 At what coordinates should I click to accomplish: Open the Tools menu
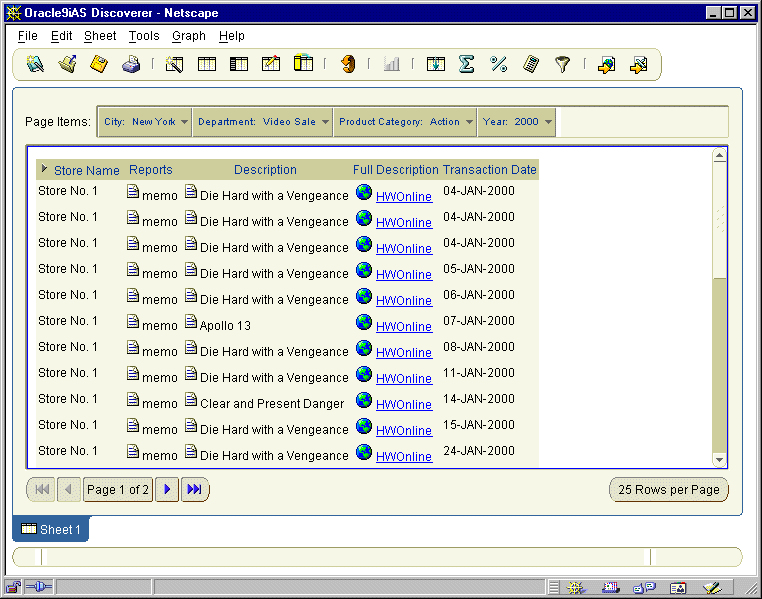tap(144, 36)
